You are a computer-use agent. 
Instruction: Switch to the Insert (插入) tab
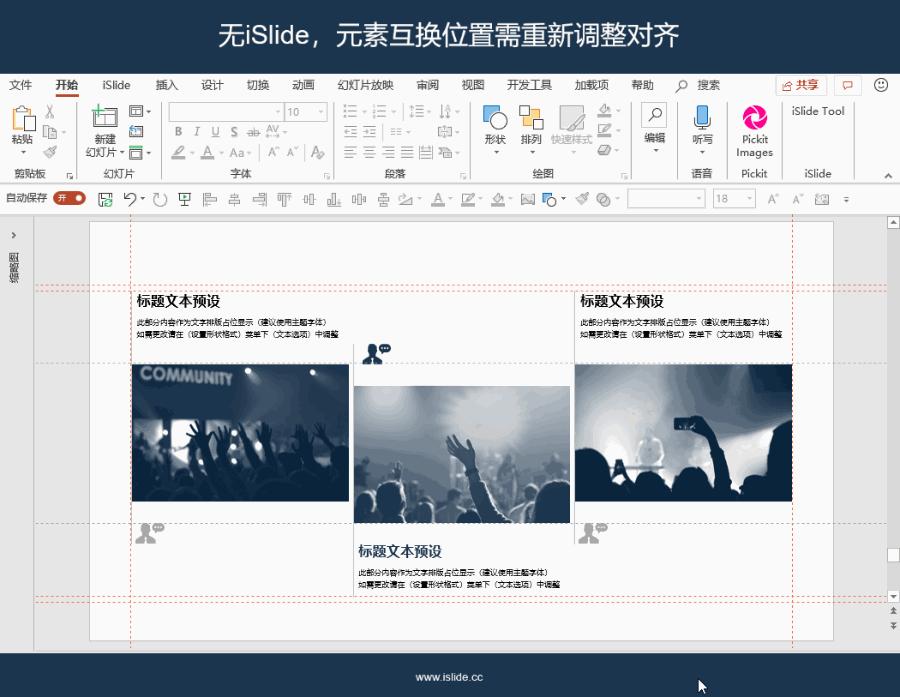[x=166, y=85]
